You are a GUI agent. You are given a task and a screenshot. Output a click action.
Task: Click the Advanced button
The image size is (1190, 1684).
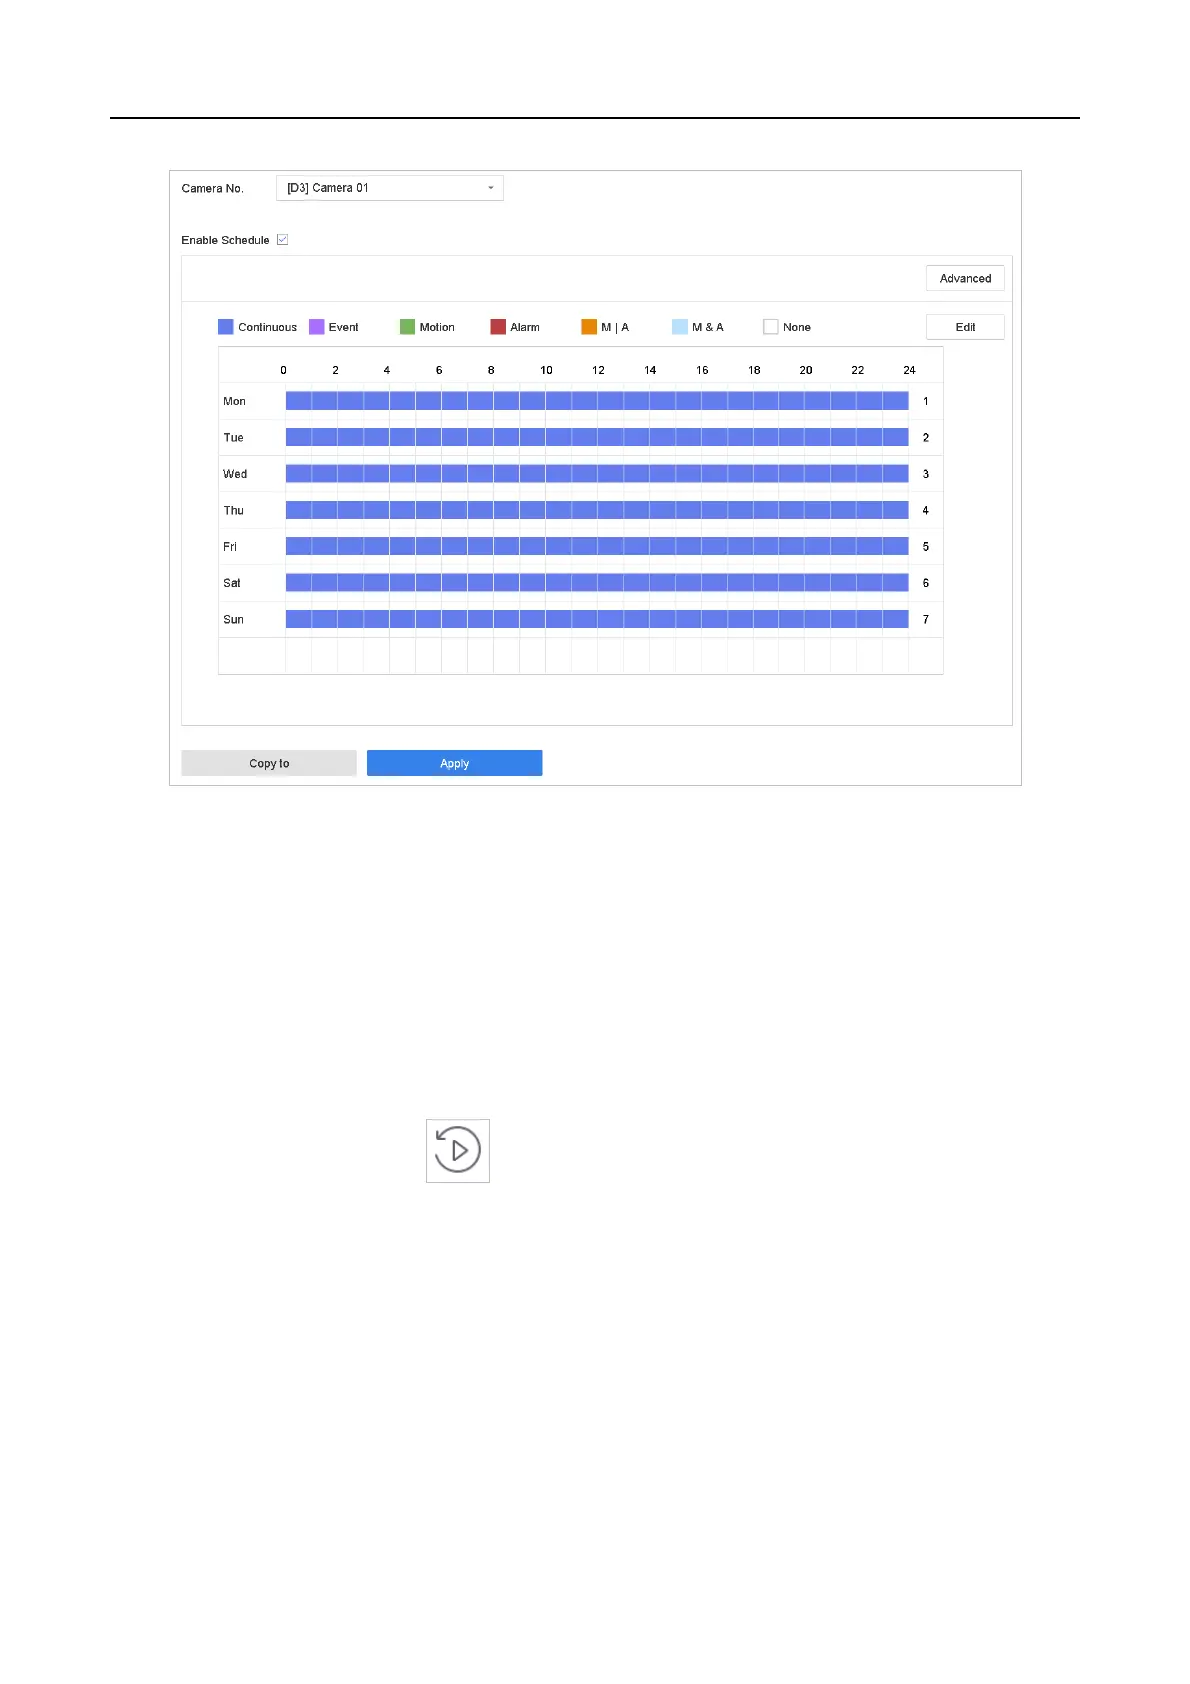(x=965, y=279)
